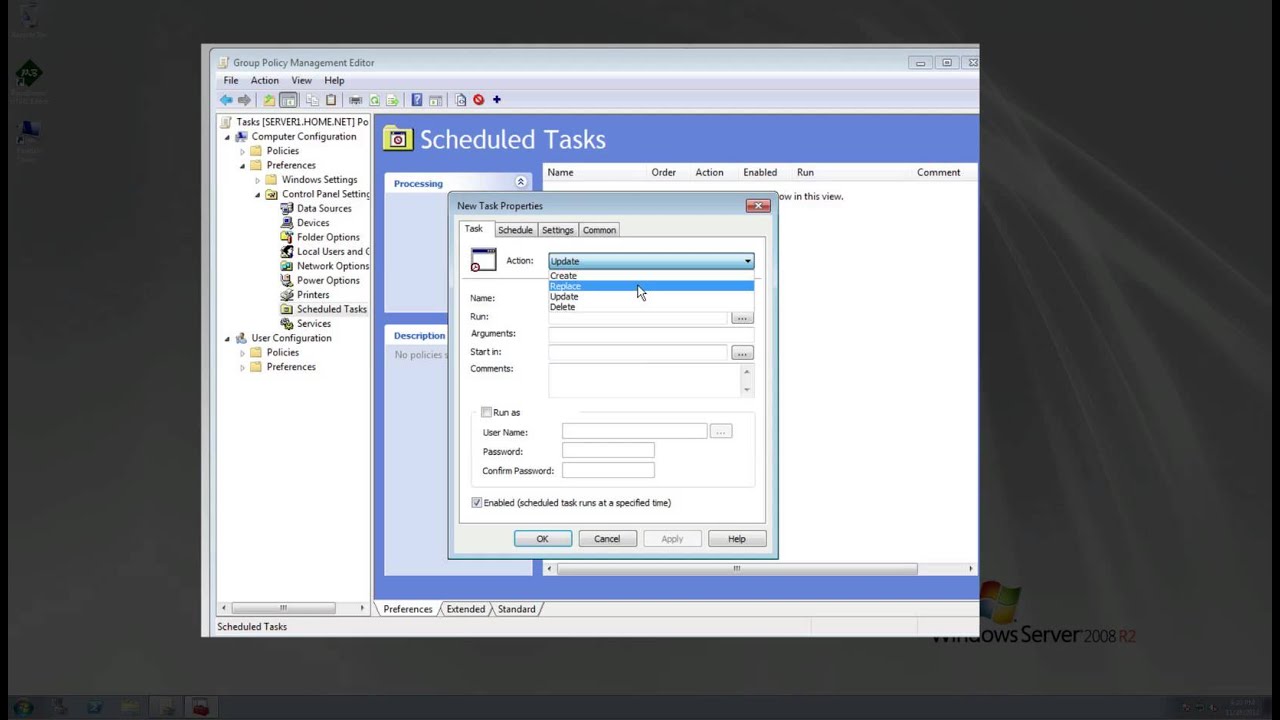The width and height of the screenshot is (1280, 720).
Task: Open the Windows Start button
Action: [23, 707]
